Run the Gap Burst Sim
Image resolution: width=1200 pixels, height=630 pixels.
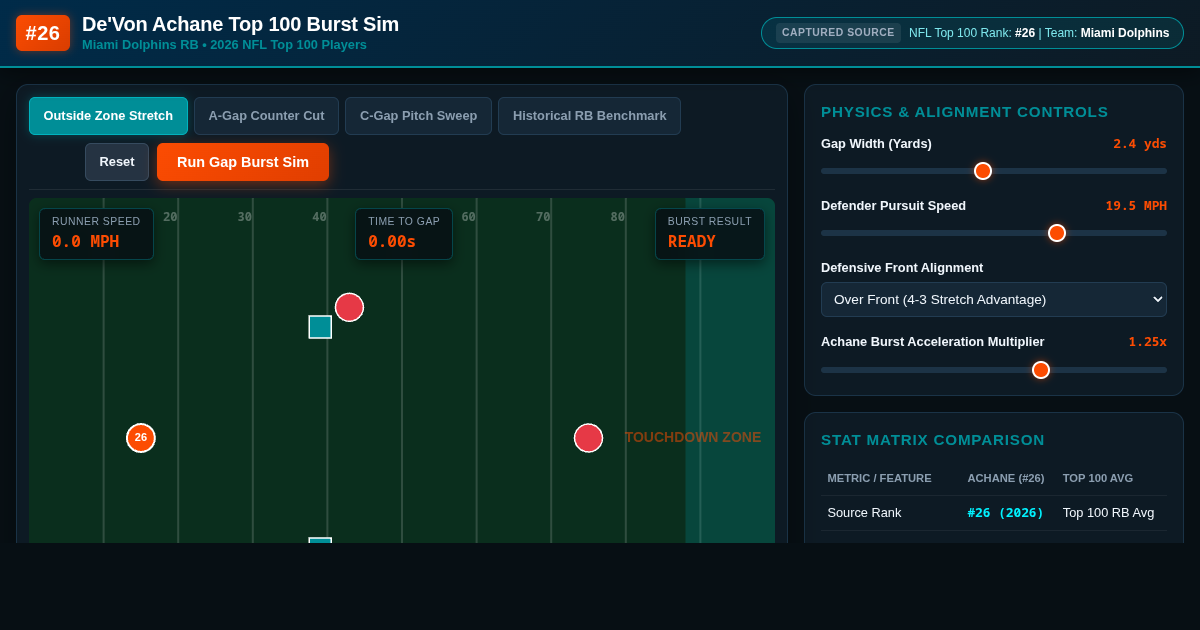243,162
